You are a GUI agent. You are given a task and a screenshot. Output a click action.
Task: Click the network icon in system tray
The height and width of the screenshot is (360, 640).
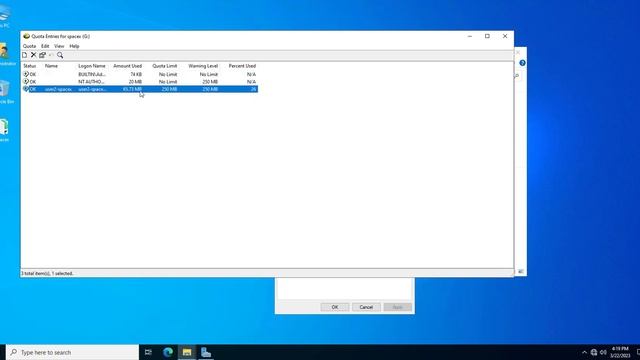coord(594,352)
